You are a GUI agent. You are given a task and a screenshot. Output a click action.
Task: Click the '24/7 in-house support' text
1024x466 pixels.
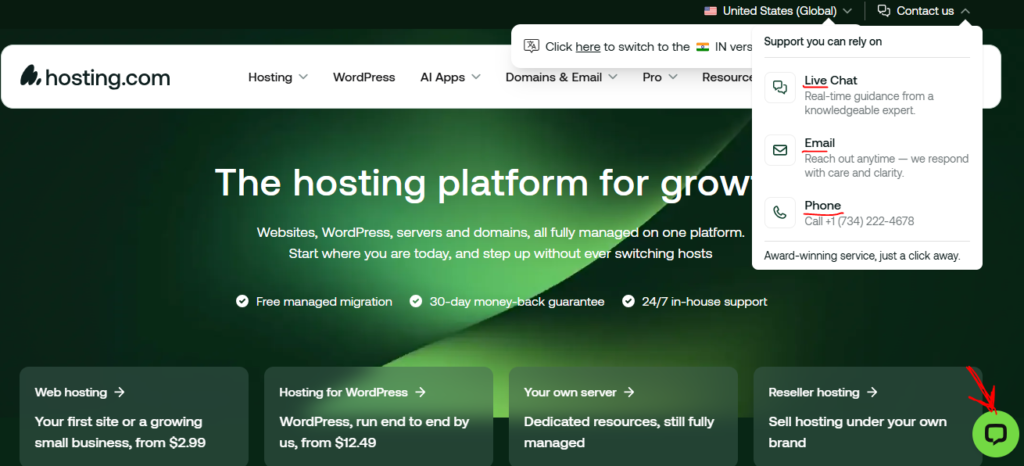(x=705, y=302)
